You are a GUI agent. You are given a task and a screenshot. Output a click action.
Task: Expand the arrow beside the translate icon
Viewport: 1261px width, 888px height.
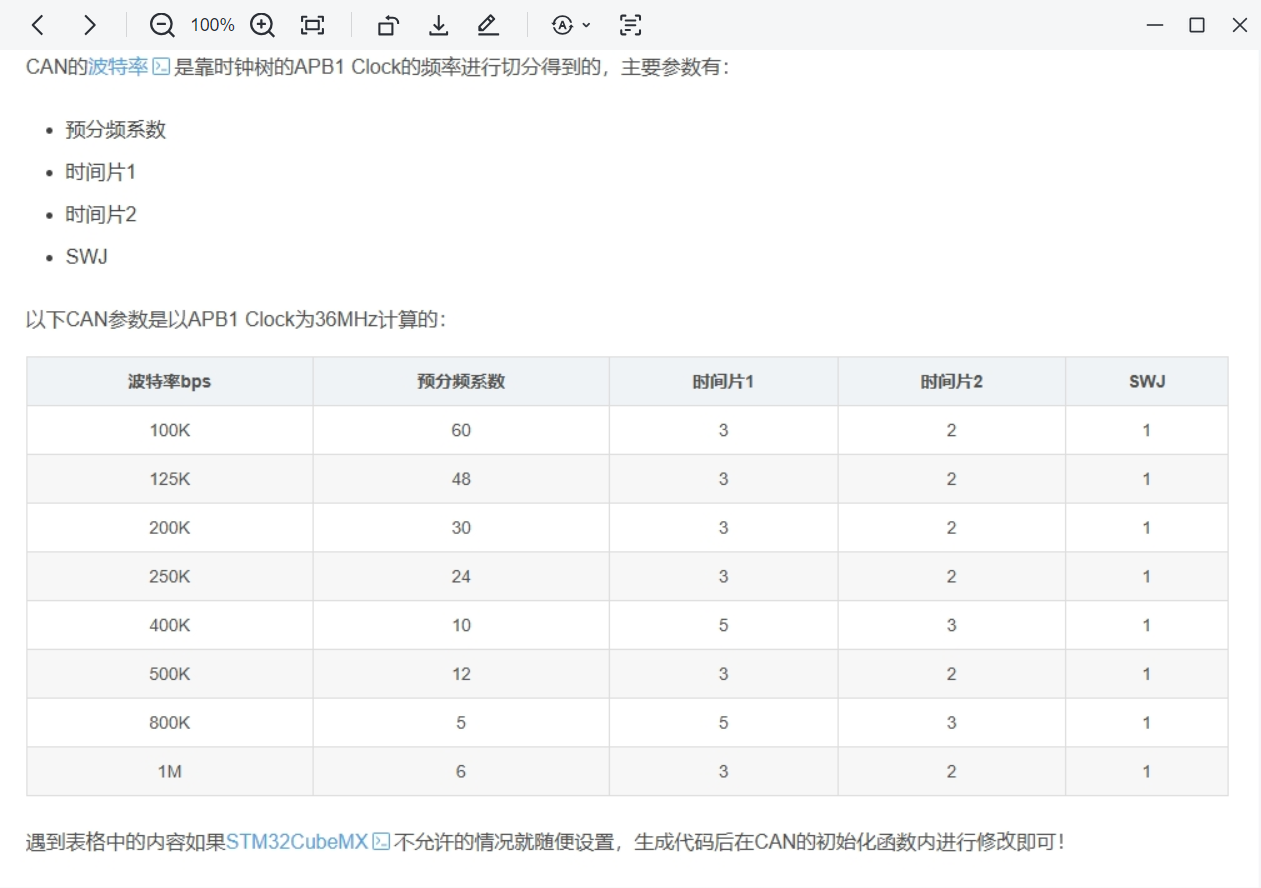586,25
